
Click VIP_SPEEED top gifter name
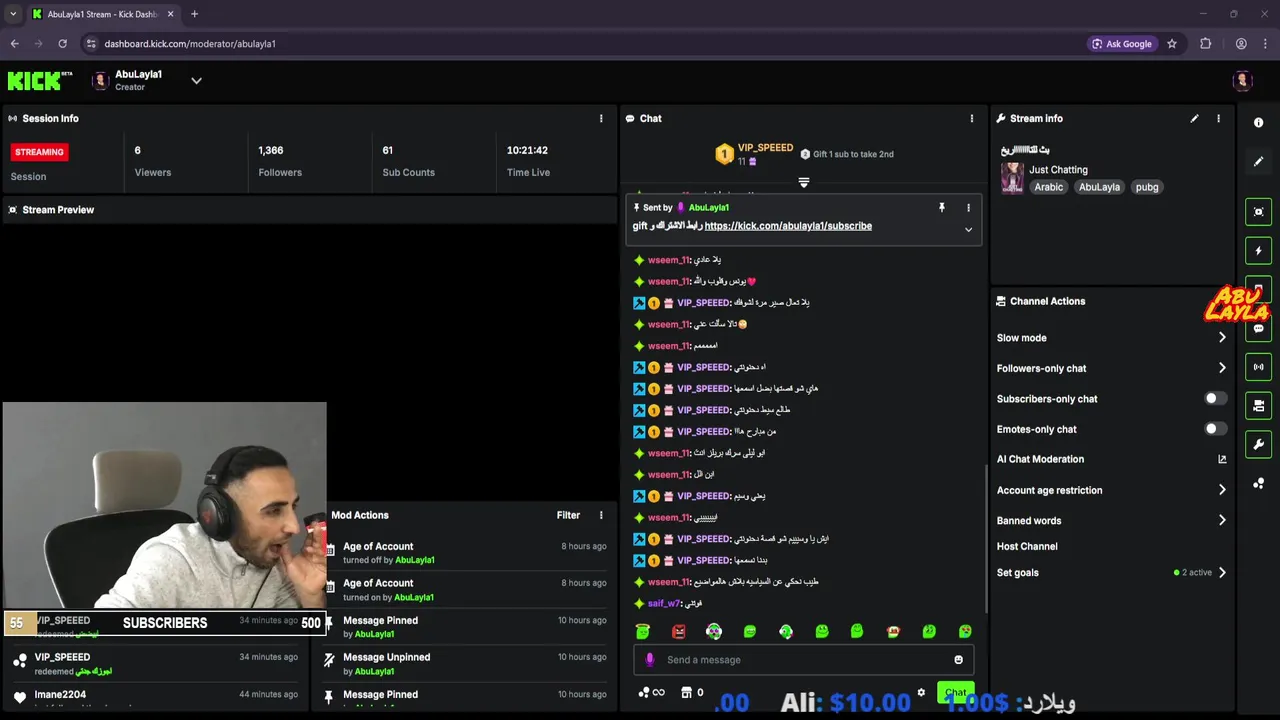[x=765, y=148]
